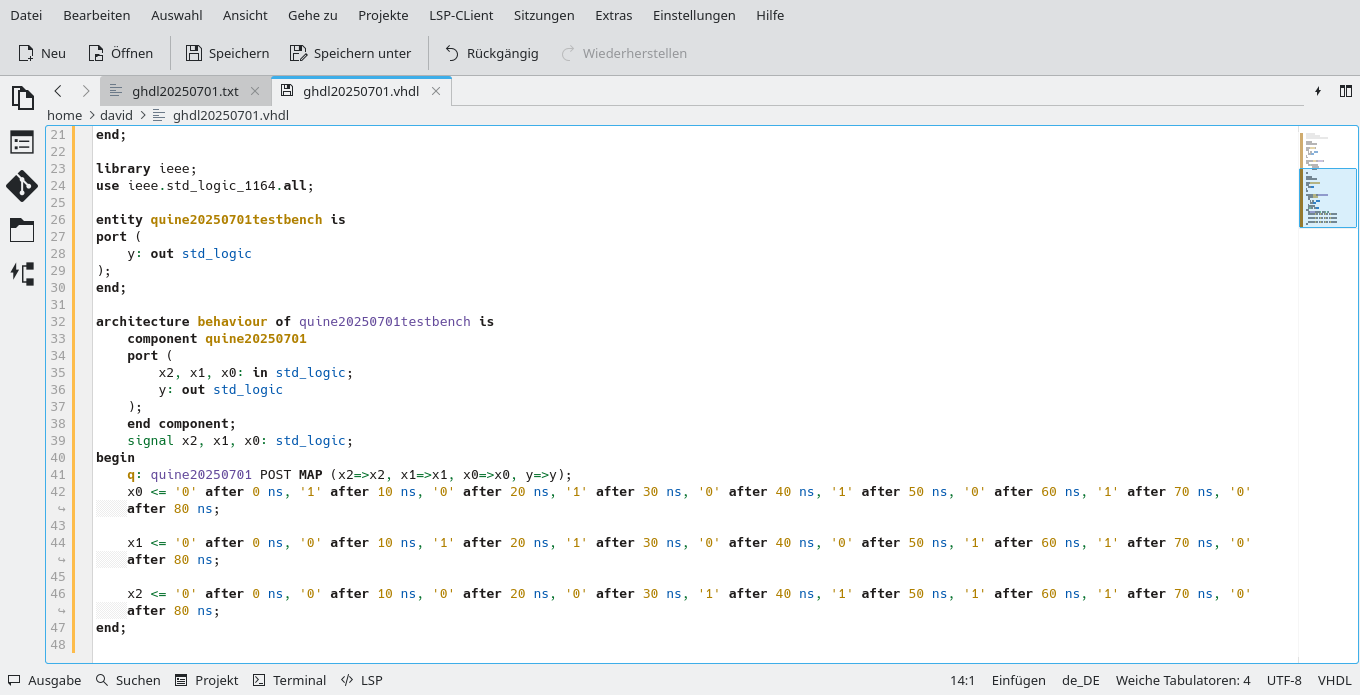
Task: Open the Weiche Tabulatoren setting in status bar
Action: (x=1183, y=680)
